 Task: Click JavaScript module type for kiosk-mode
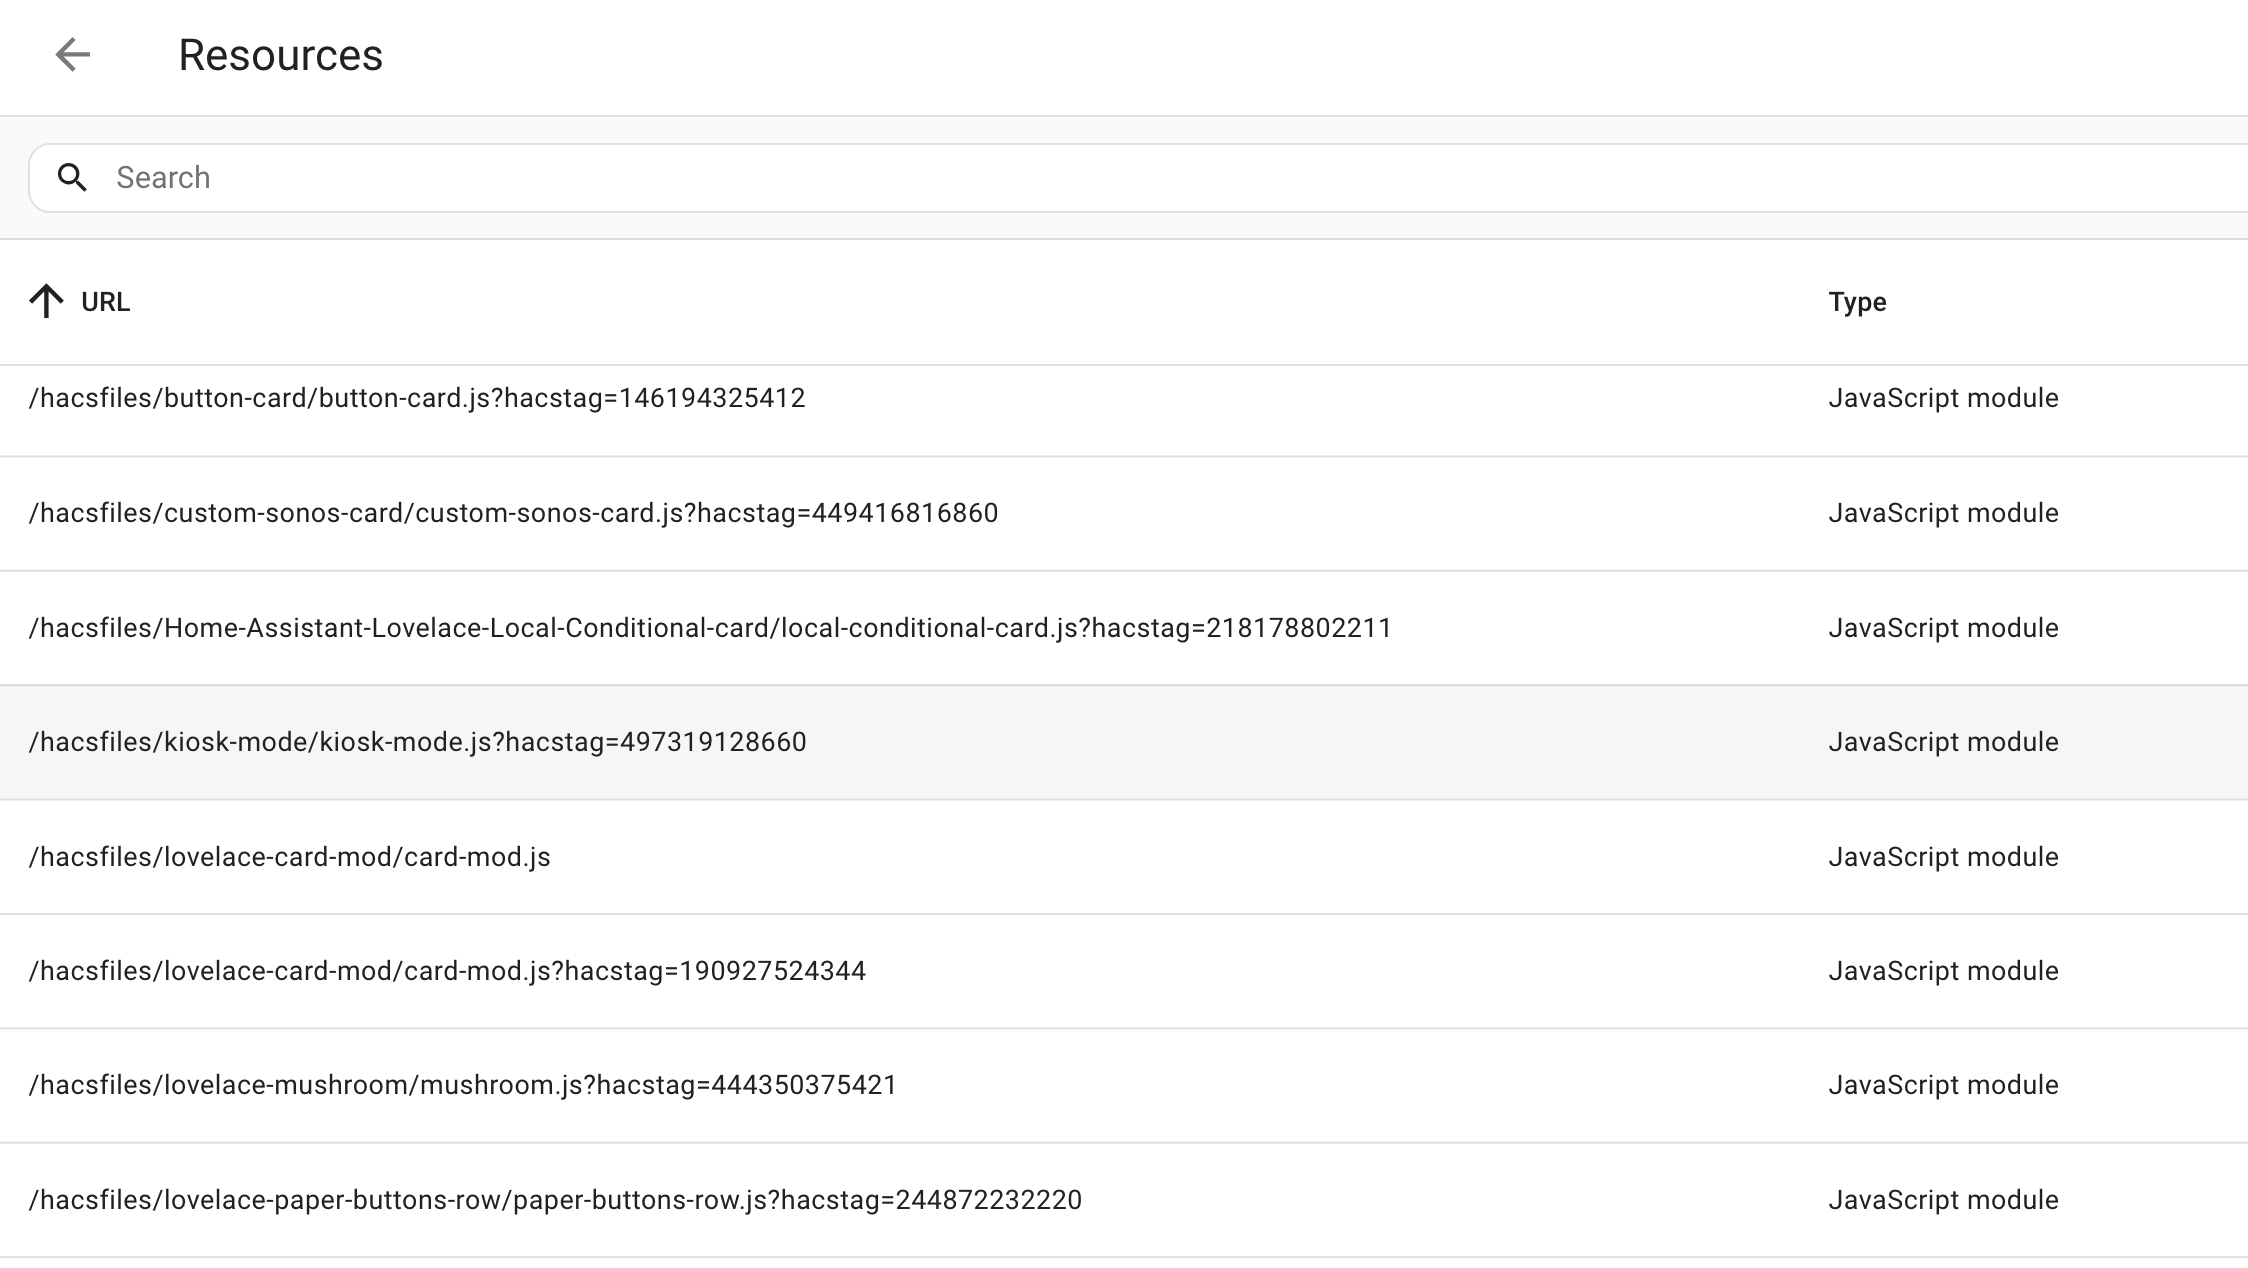coord(1943,742)
